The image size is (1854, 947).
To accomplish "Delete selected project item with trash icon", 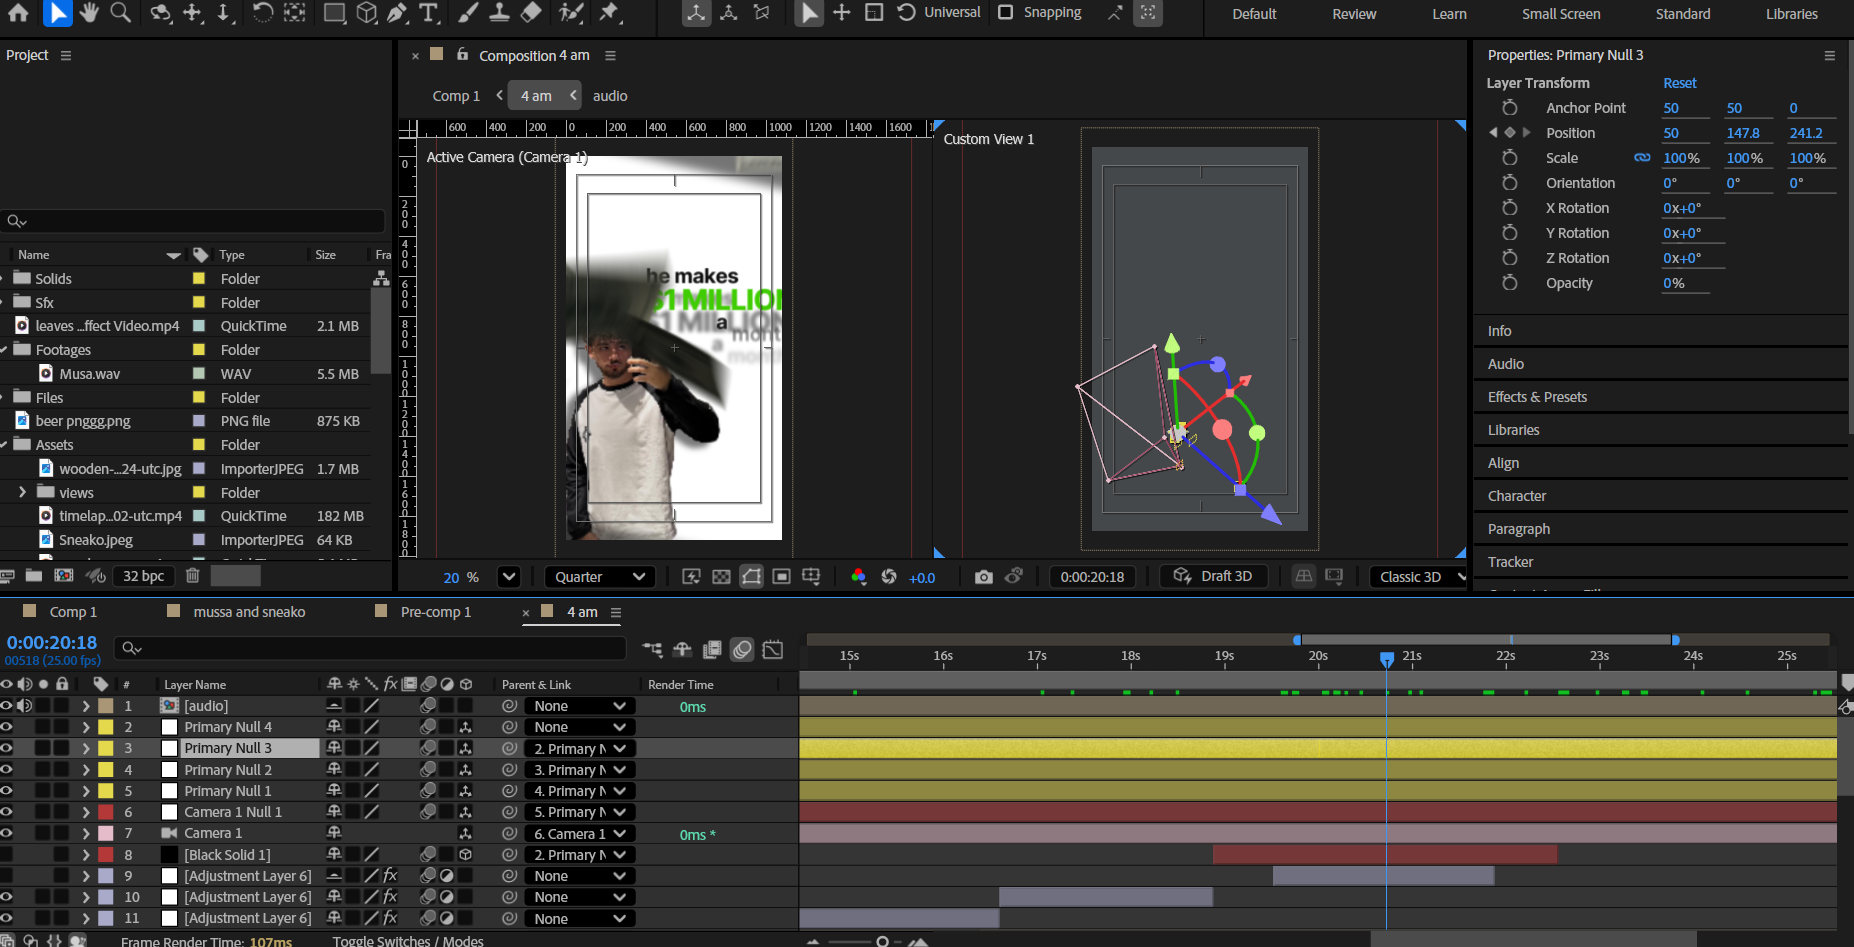I will pos(193,576).
